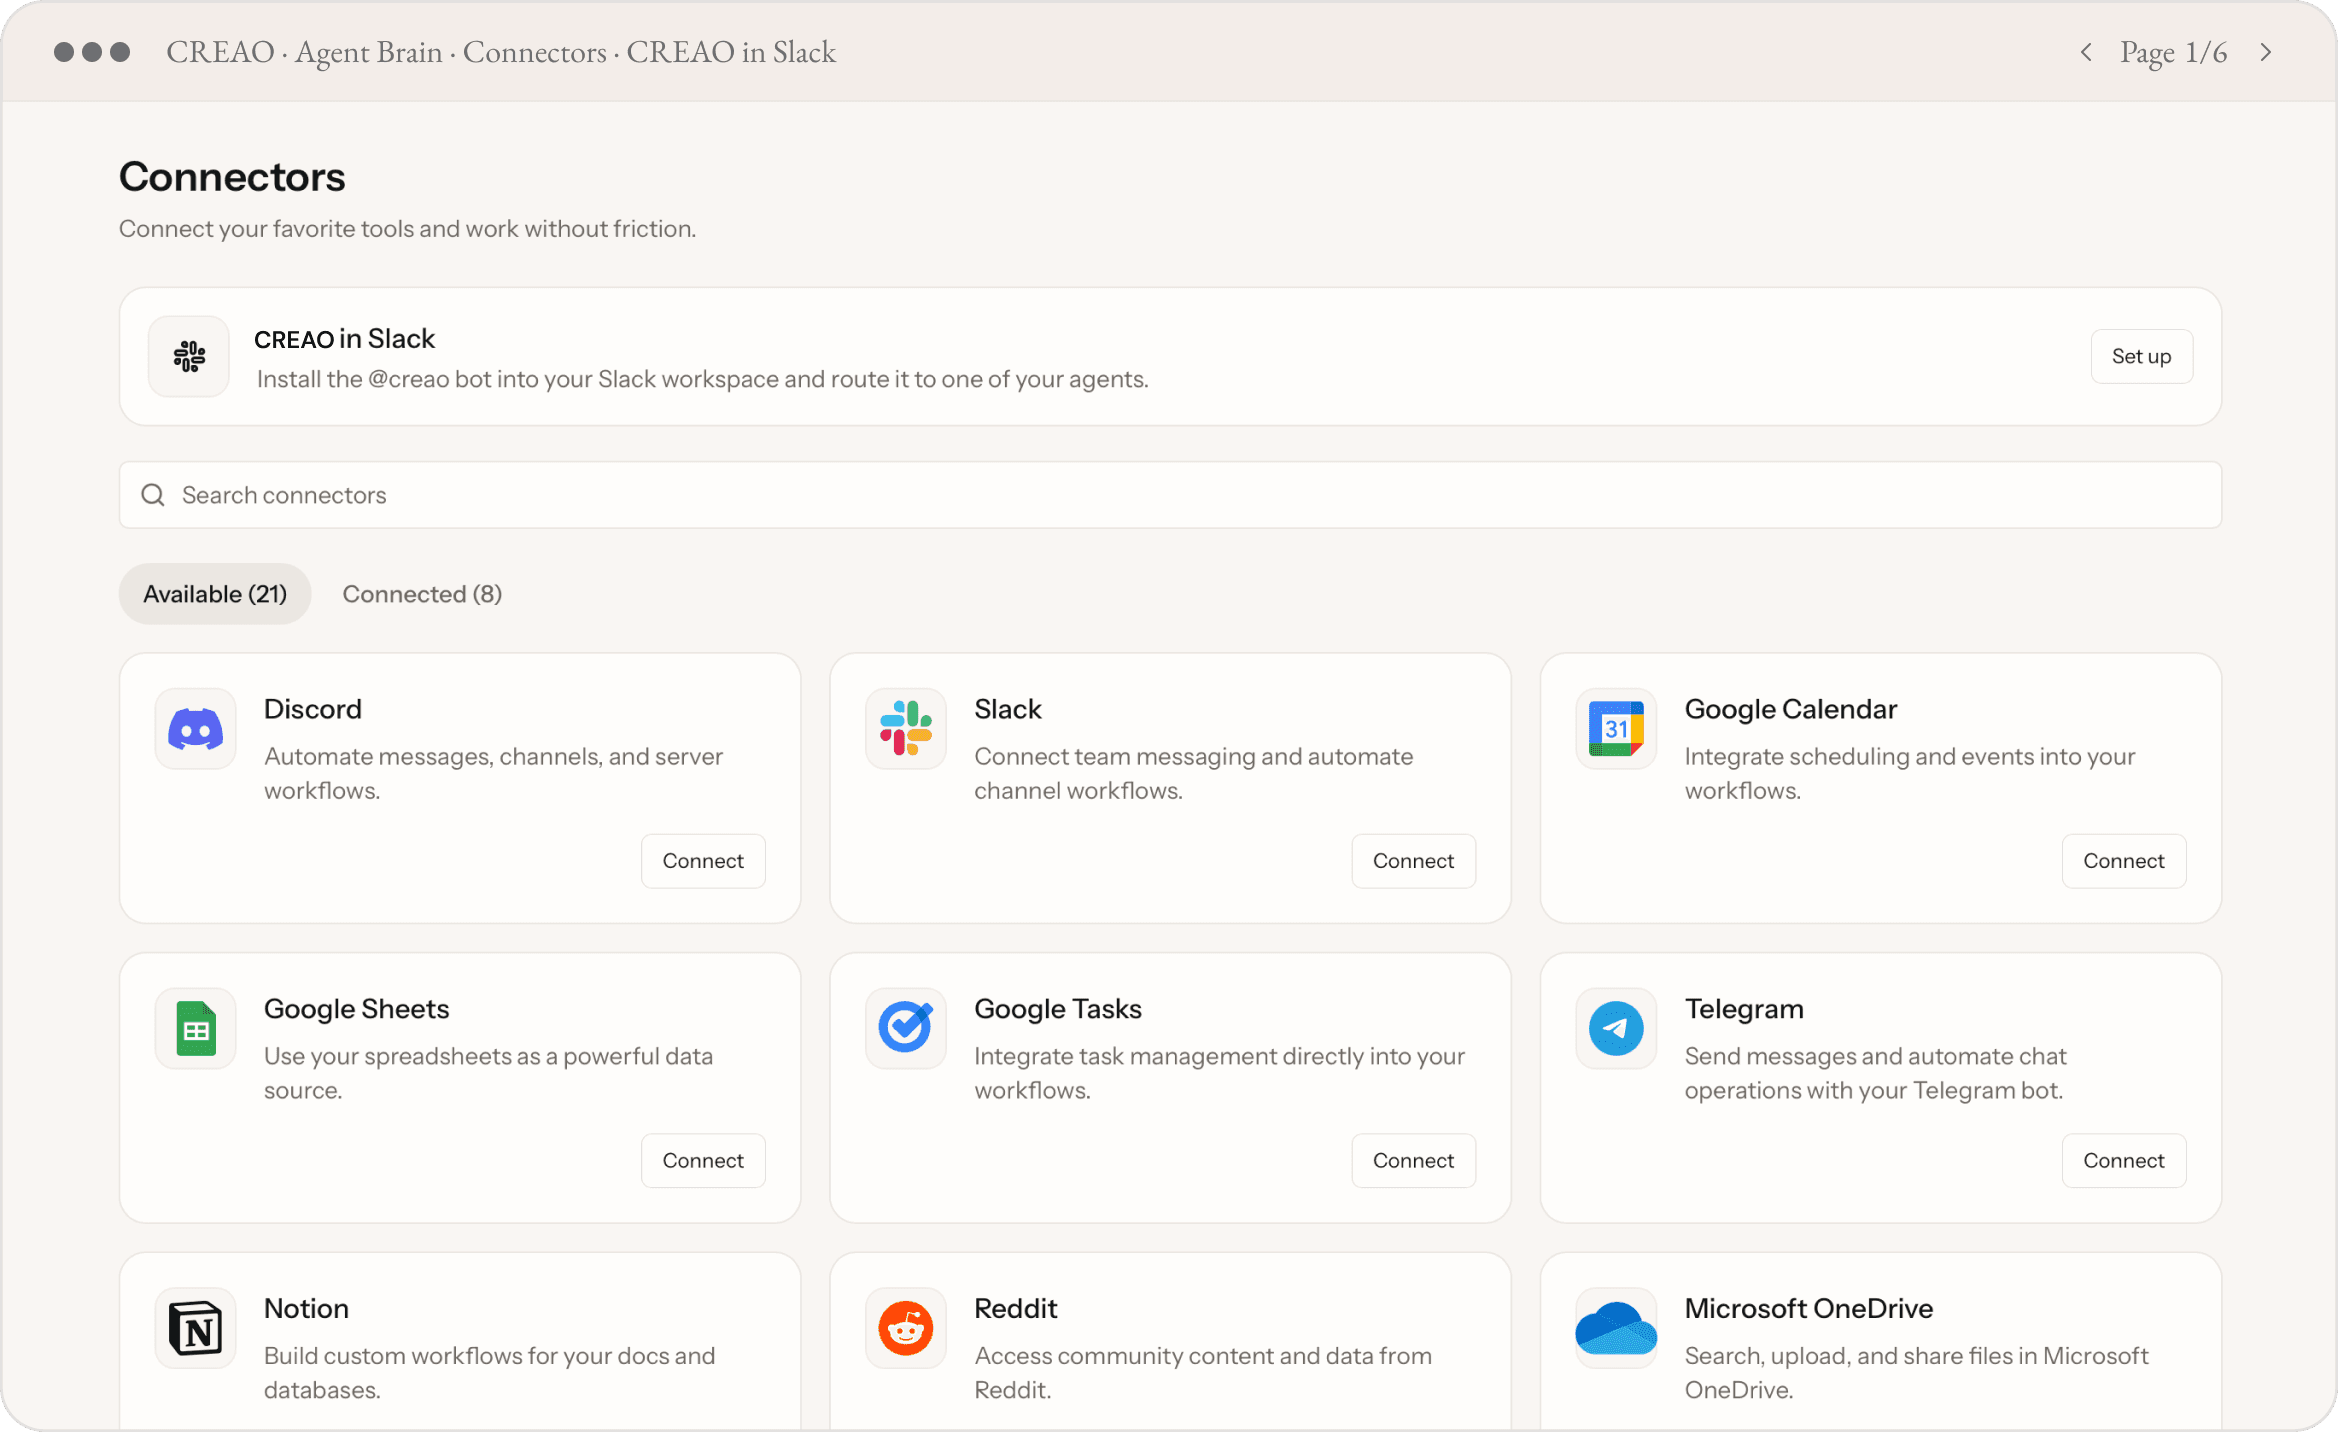Click 'Access community content' description
The height and width of the screenshot is (1432, 2338).
pos(1203,1374)
